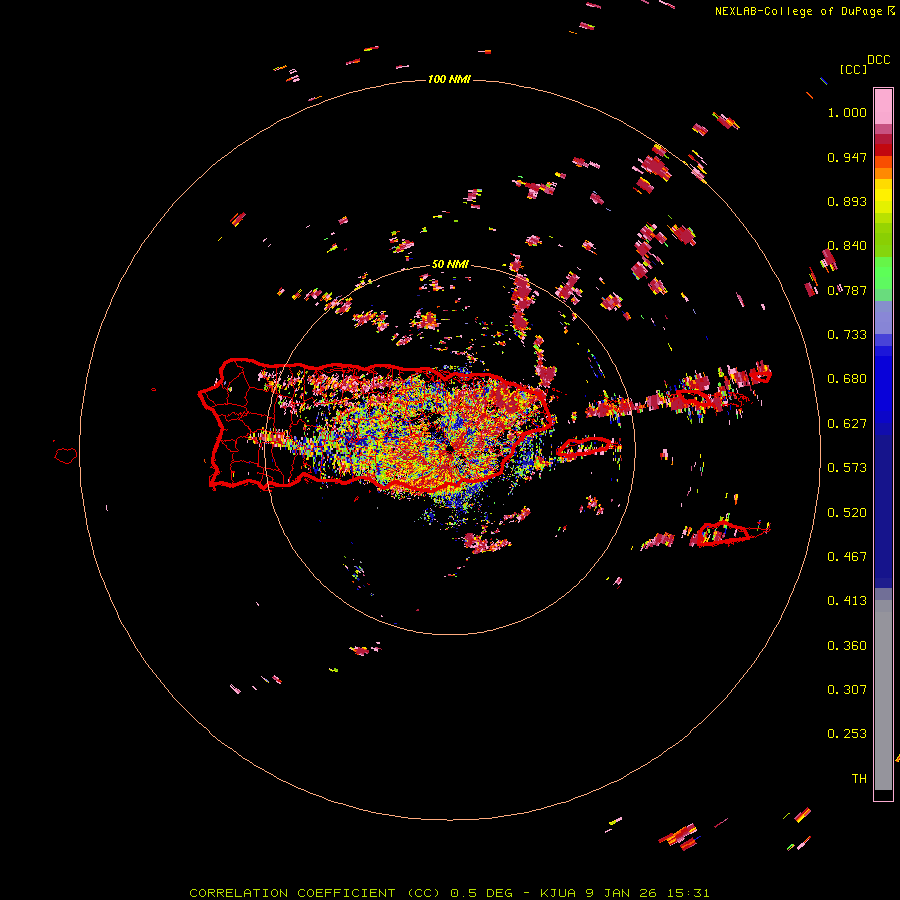900x900 pixels.
Task: Select the 0.733 scale value
Action: click(847, 335)
